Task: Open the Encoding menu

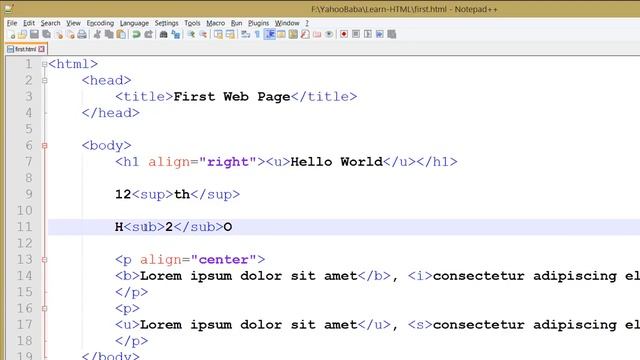Action: [x=100, y=23]
